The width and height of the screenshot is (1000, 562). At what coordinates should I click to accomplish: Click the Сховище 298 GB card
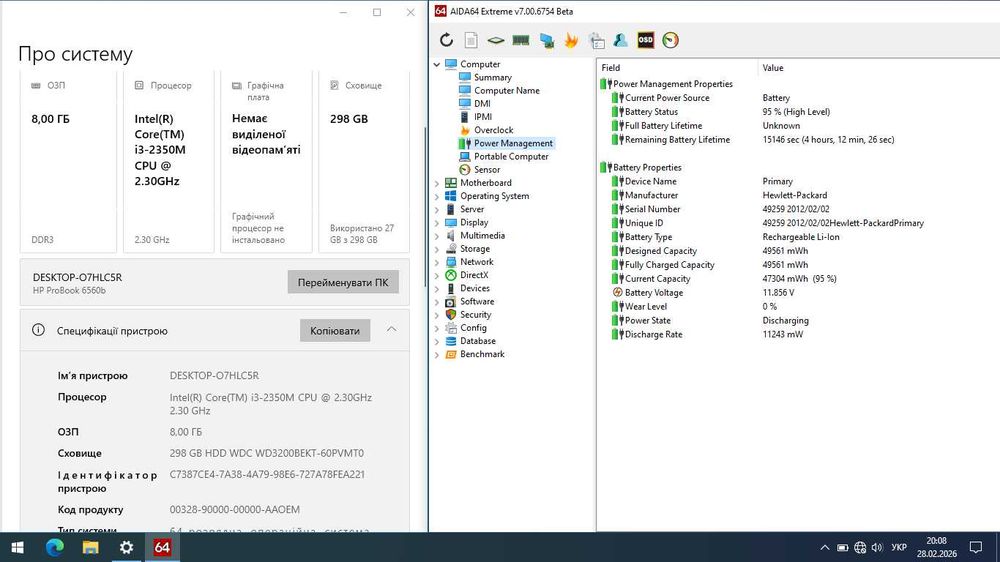[364, 163]
